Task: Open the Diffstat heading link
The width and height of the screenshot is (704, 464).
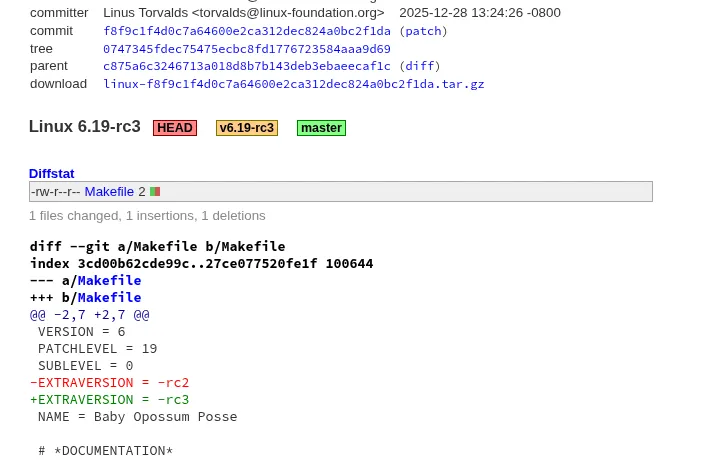Action: coord(51,173)
